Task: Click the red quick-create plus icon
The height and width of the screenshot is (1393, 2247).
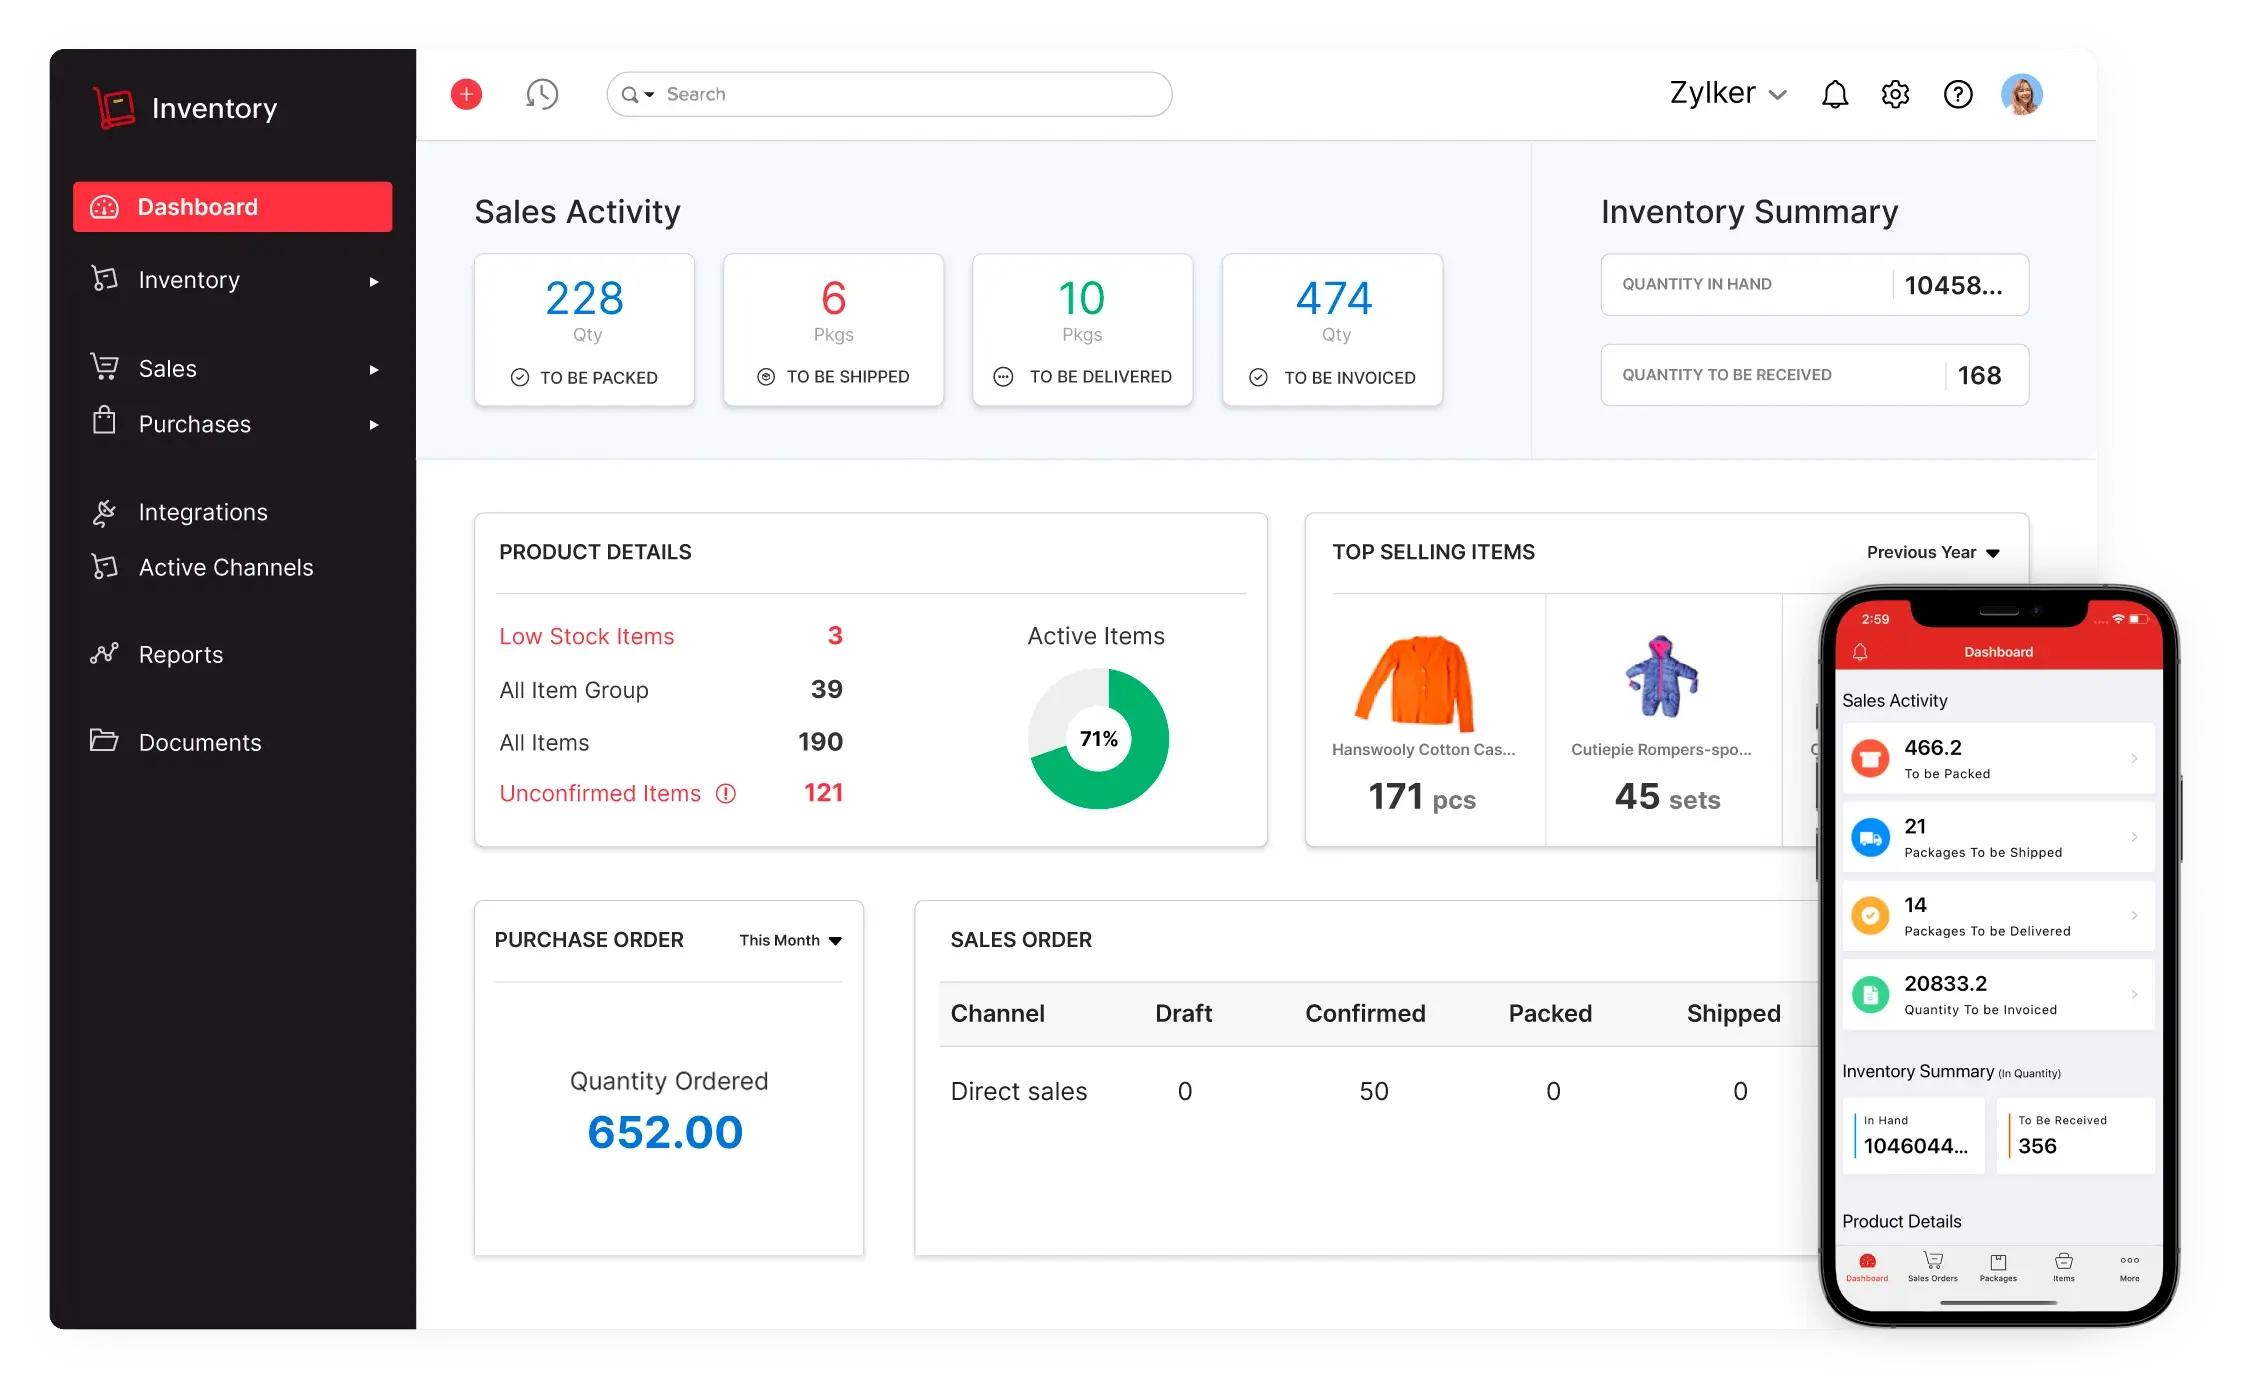Action: (x=466, y=93)
